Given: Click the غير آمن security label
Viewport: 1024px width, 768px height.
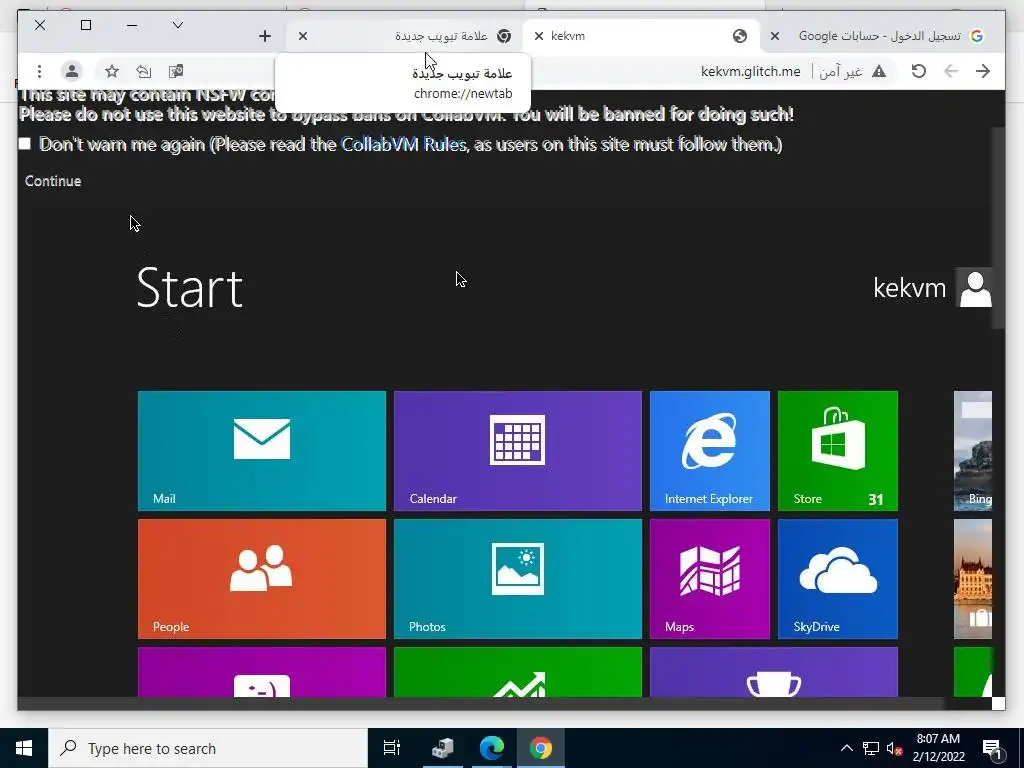Looking at the screenshot, I should pos(841,71).
